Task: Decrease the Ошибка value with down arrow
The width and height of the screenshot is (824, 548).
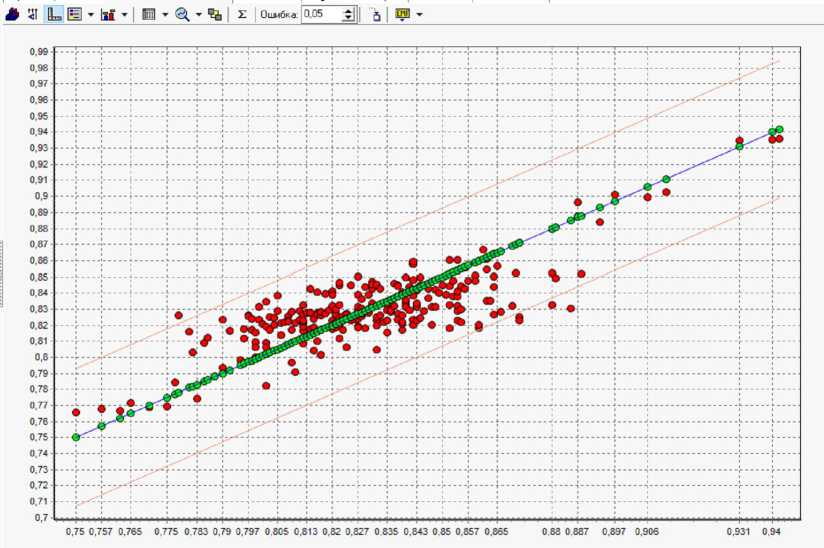Action: [x=347, y=19]
